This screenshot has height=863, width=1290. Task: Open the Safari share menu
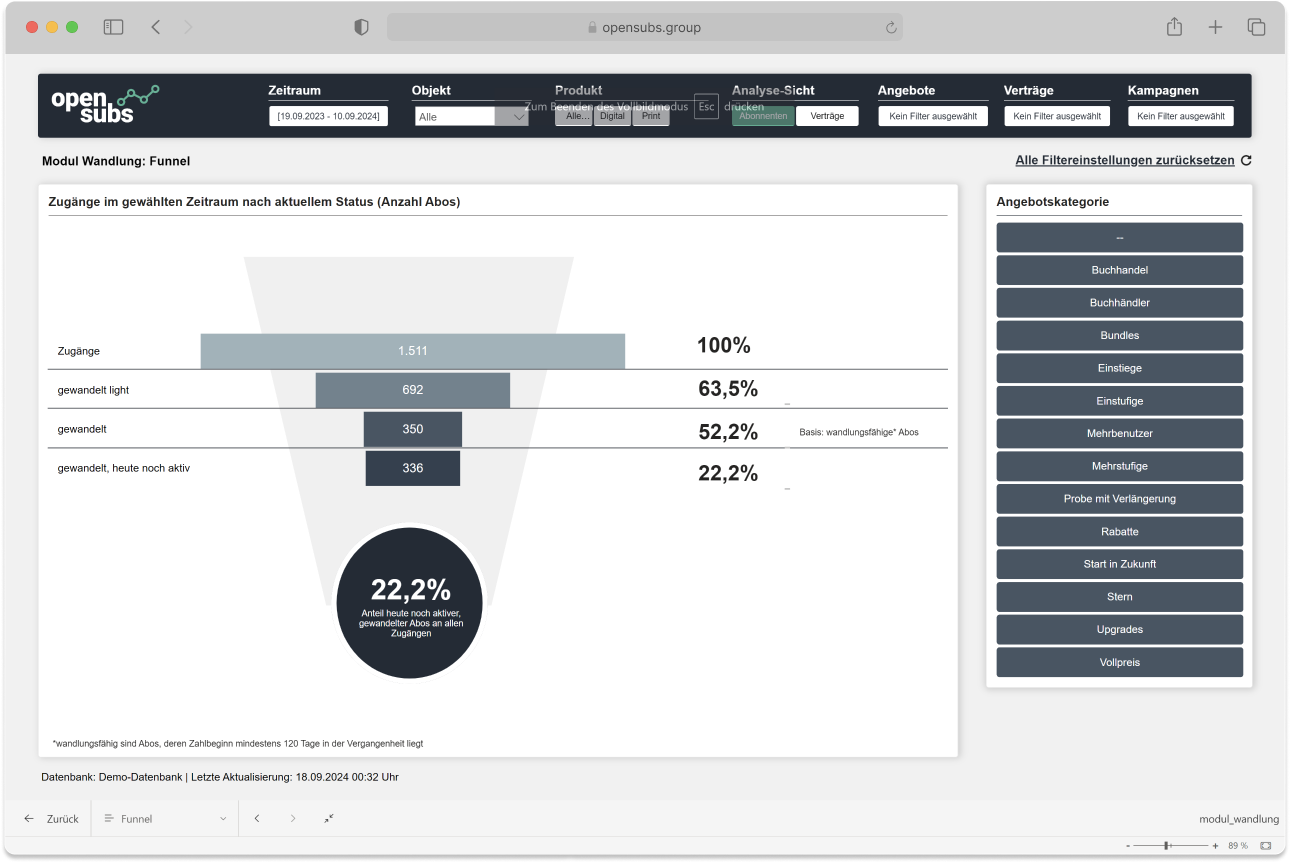[1174, 28]
